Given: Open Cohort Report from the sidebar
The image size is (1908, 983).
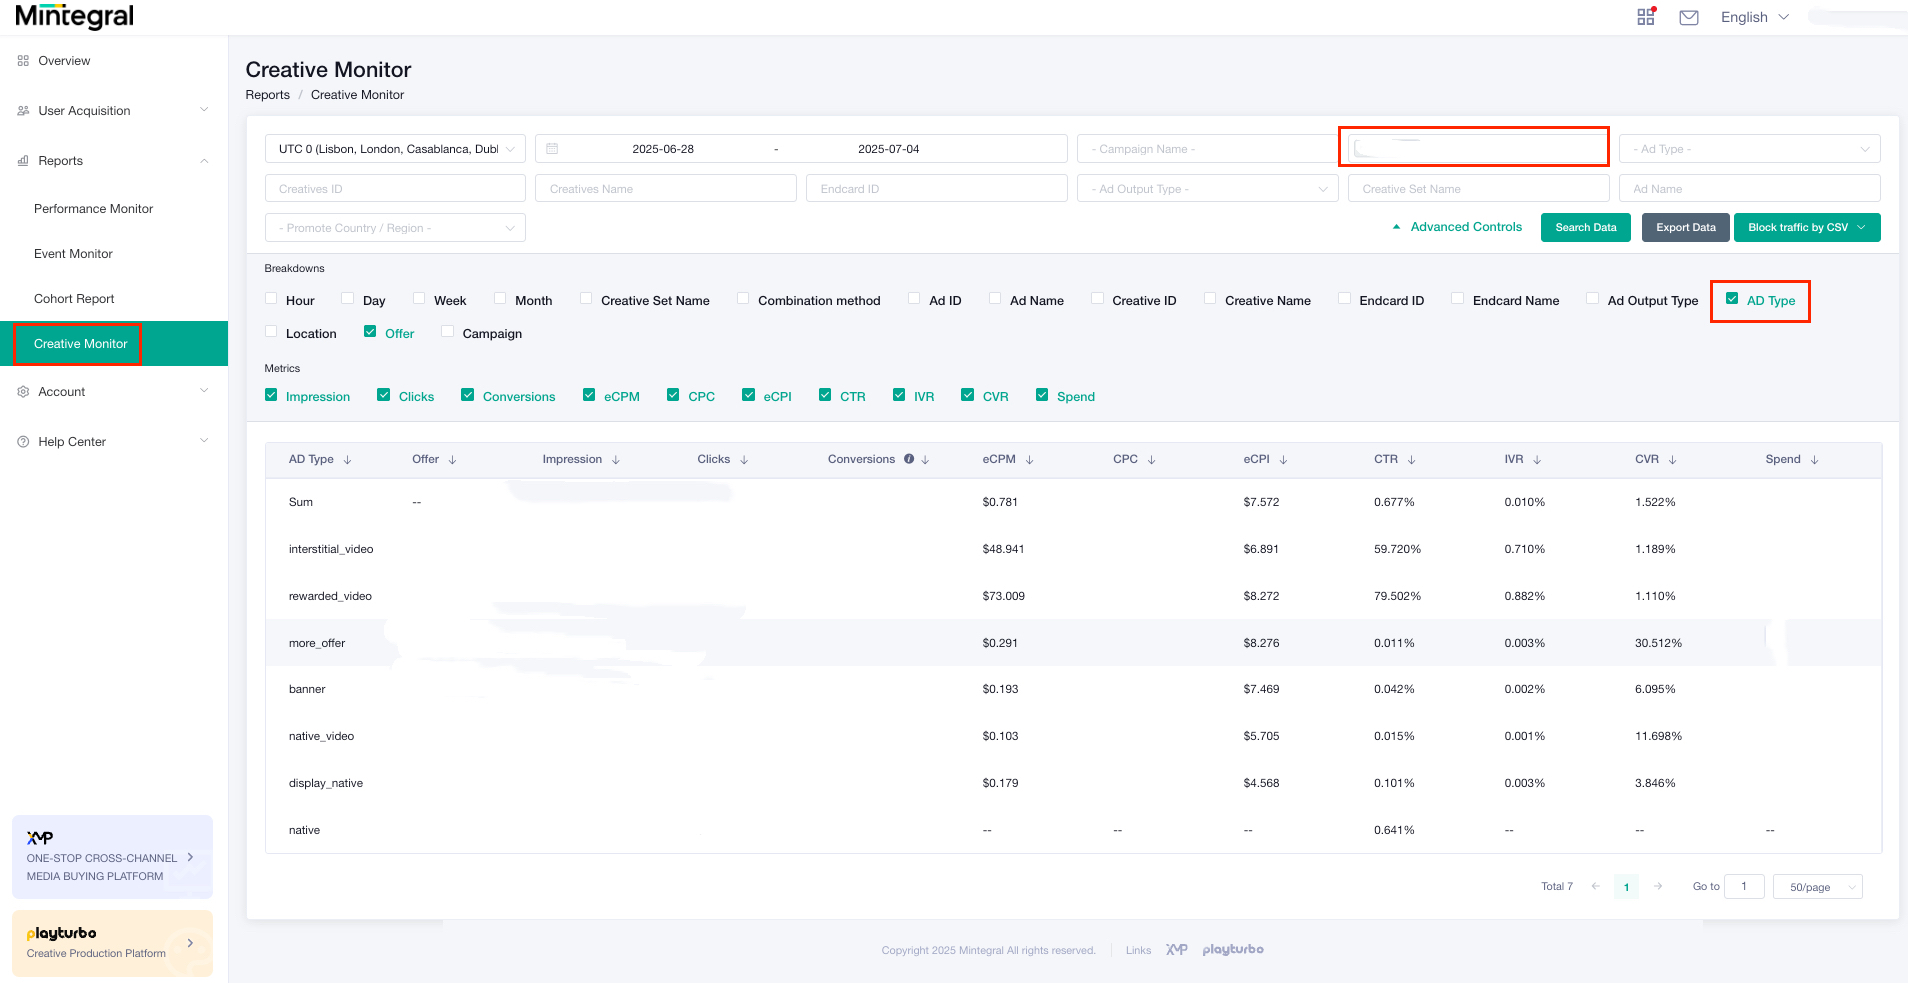Looking at the screenshot, I should [x=74, y=298].
